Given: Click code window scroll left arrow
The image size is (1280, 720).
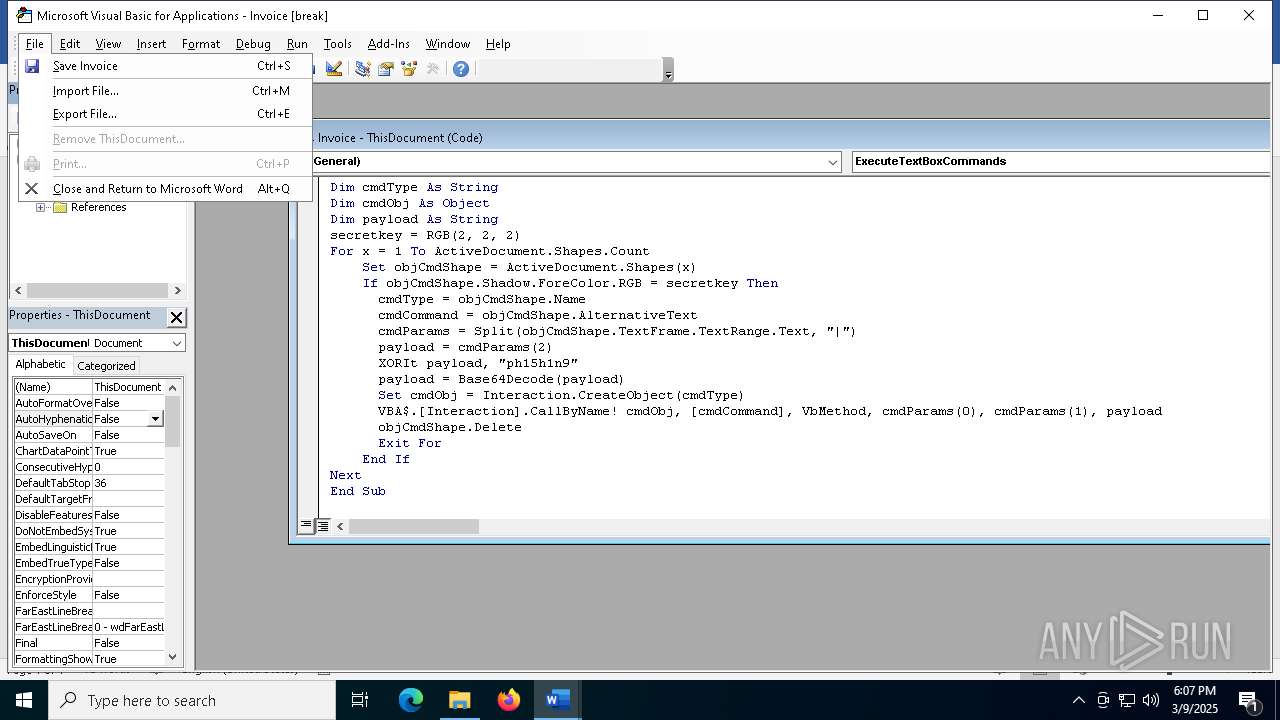Looking at the screenshot, I should [x=340, y=526].
